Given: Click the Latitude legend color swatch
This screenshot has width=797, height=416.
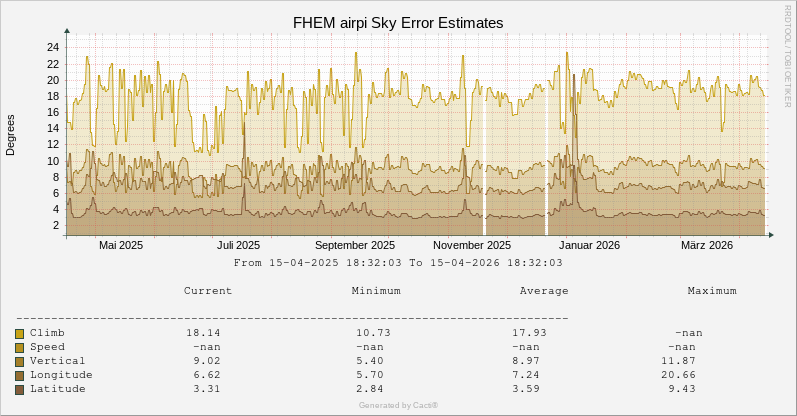Looking at the screenshot, I should pyautogui.click(x=19, y=389).
